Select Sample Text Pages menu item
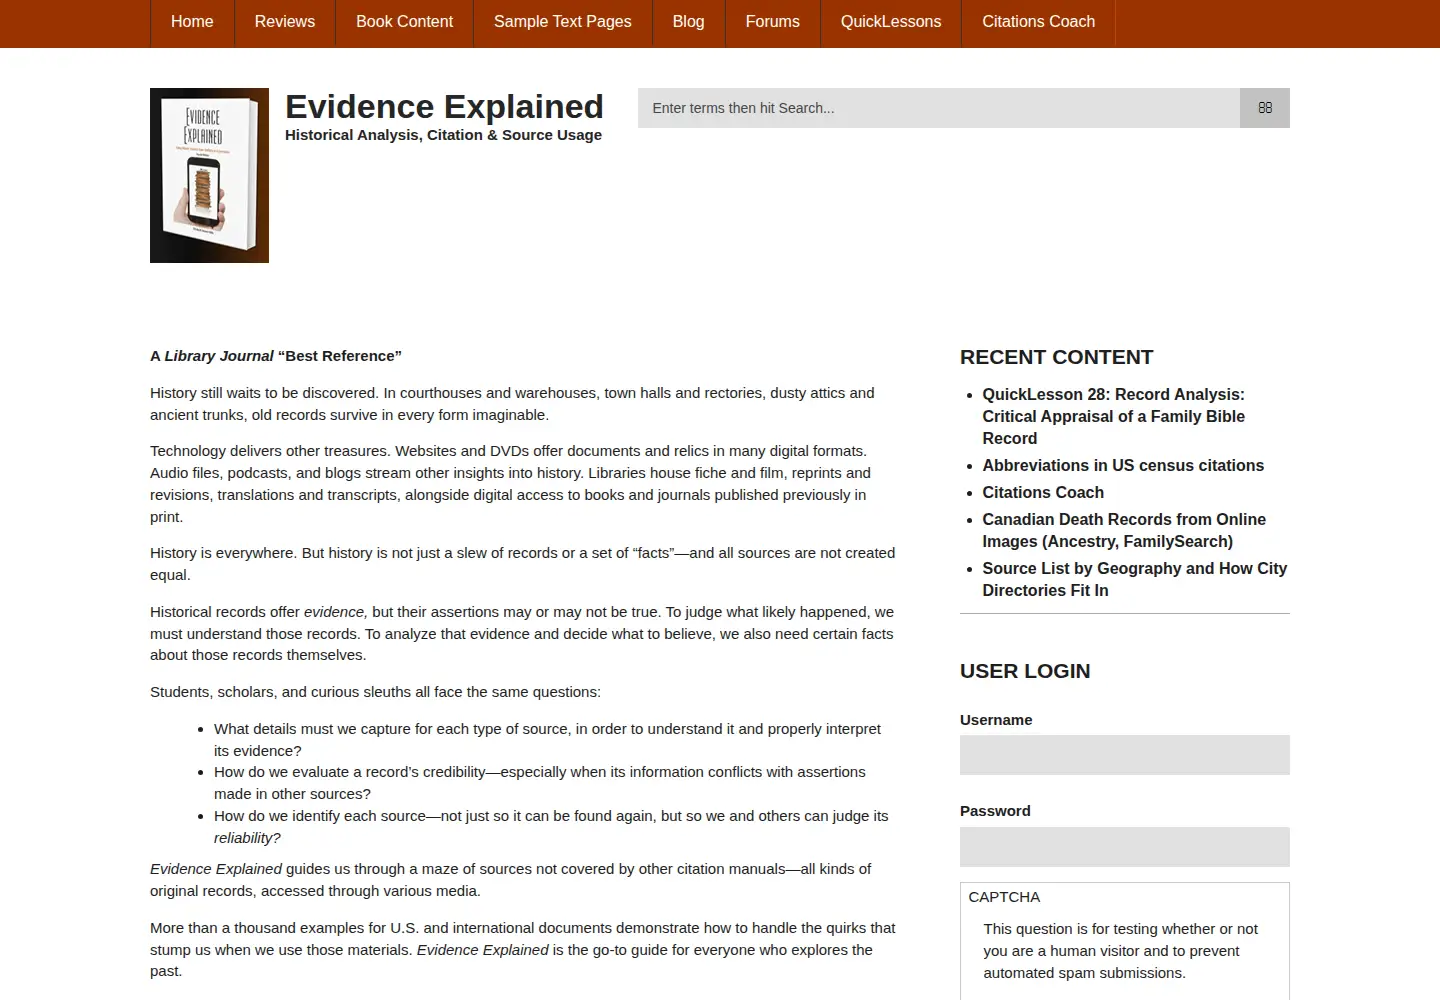 tap(563, 22)
